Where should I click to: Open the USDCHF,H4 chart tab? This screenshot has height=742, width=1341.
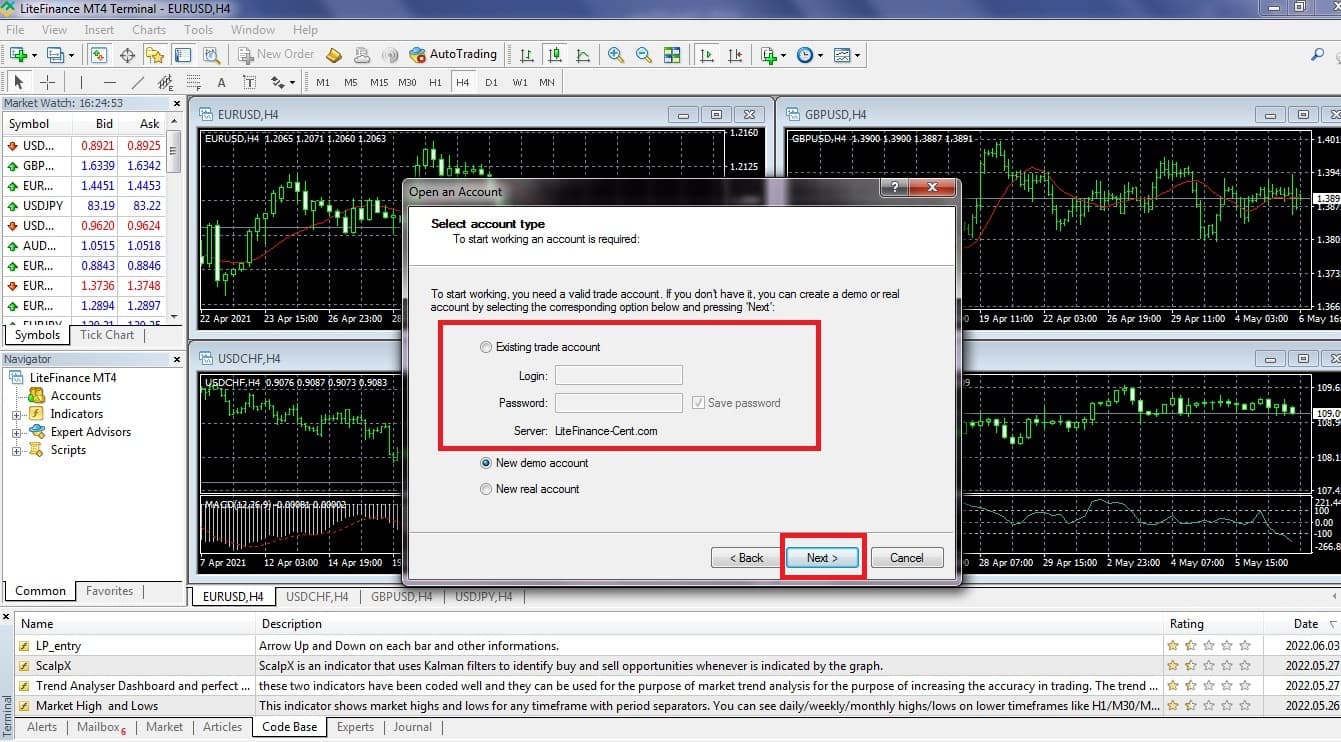tap(317, 597)
